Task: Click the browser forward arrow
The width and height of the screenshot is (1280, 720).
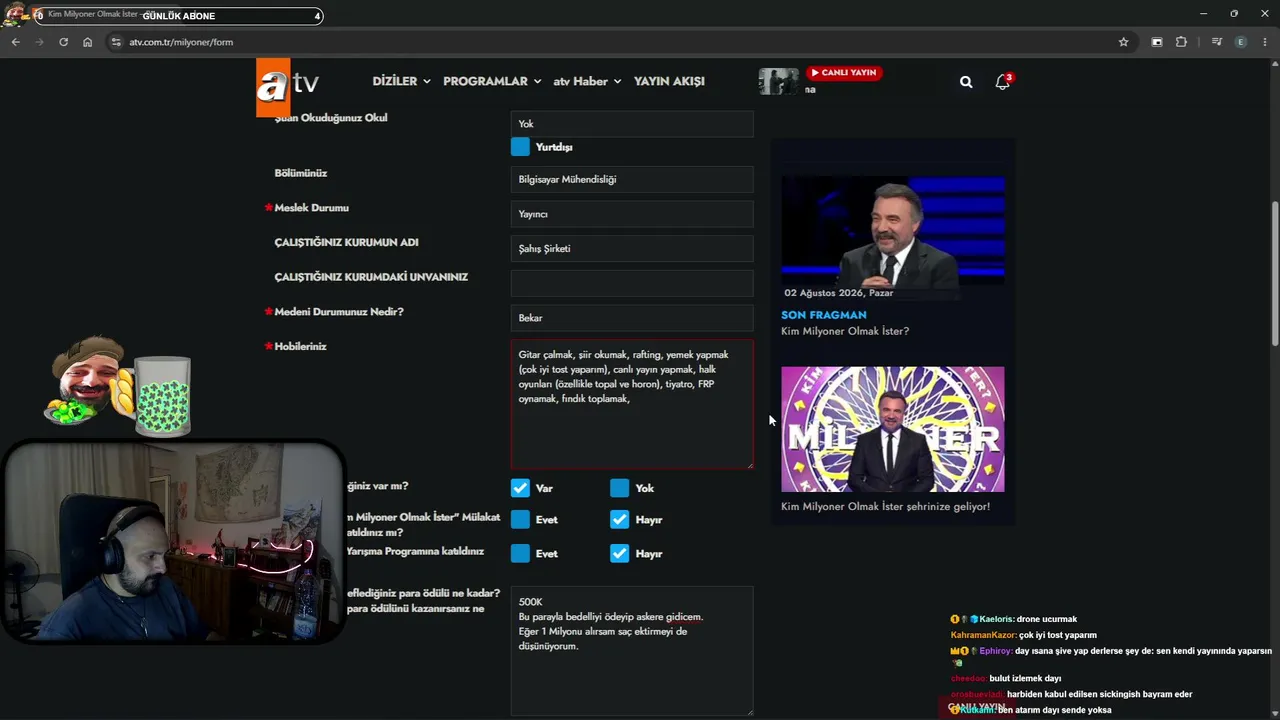Action: point(39,42)
